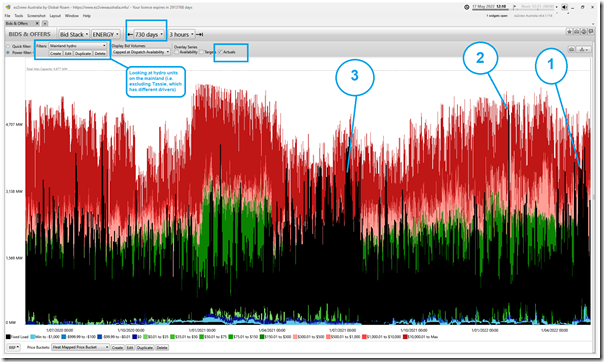Toggle the Targets overlay checkbox
The image size is (604, 362).
click(201, 52)
